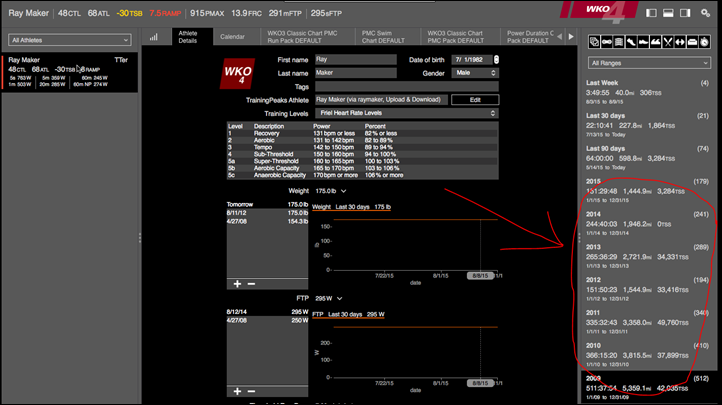The height and width of the screenshot is (405, 722).
Task: Select the 2010 range
Action: click(647, 355)
